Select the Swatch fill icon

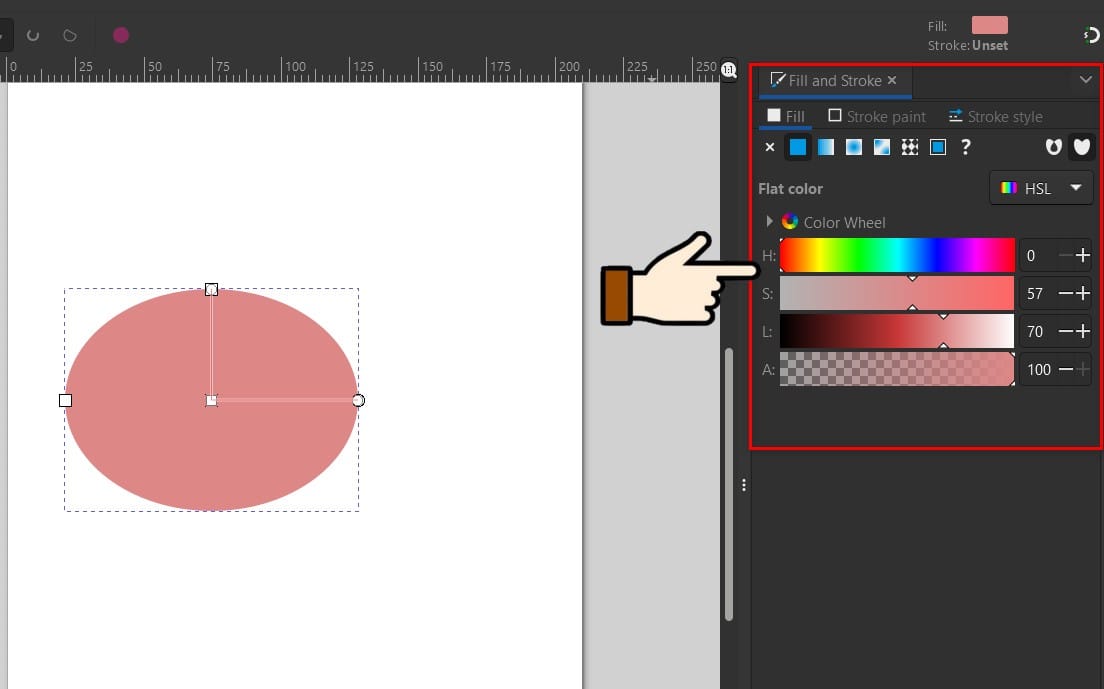tap(938, 147)
